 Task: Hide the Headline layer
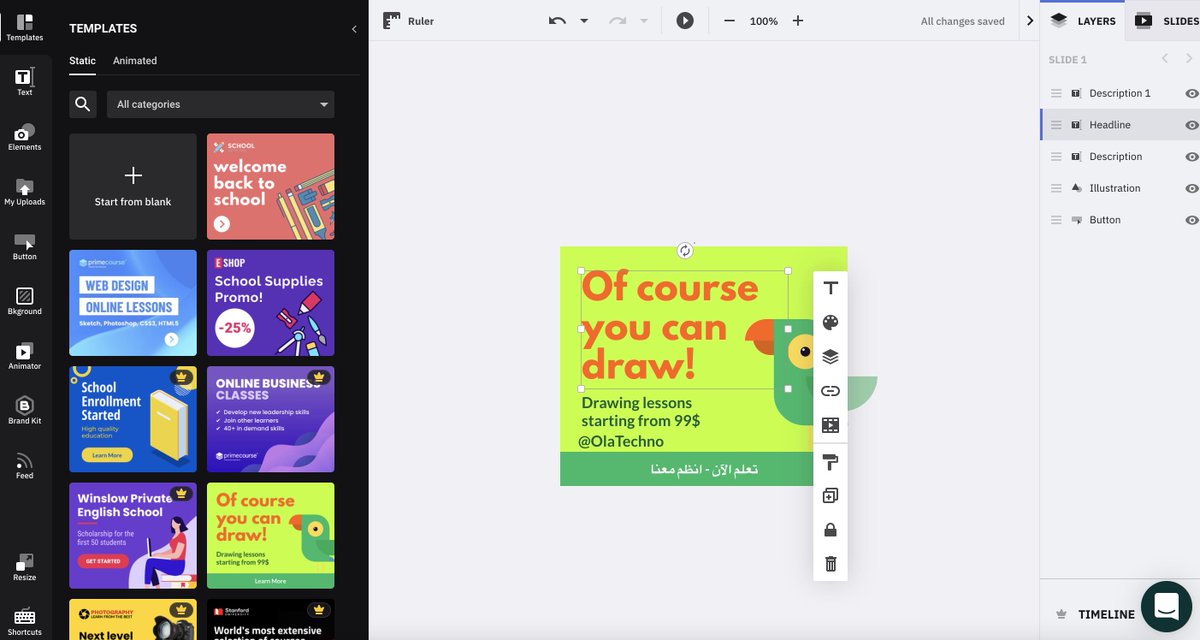tap(1191, 125)
